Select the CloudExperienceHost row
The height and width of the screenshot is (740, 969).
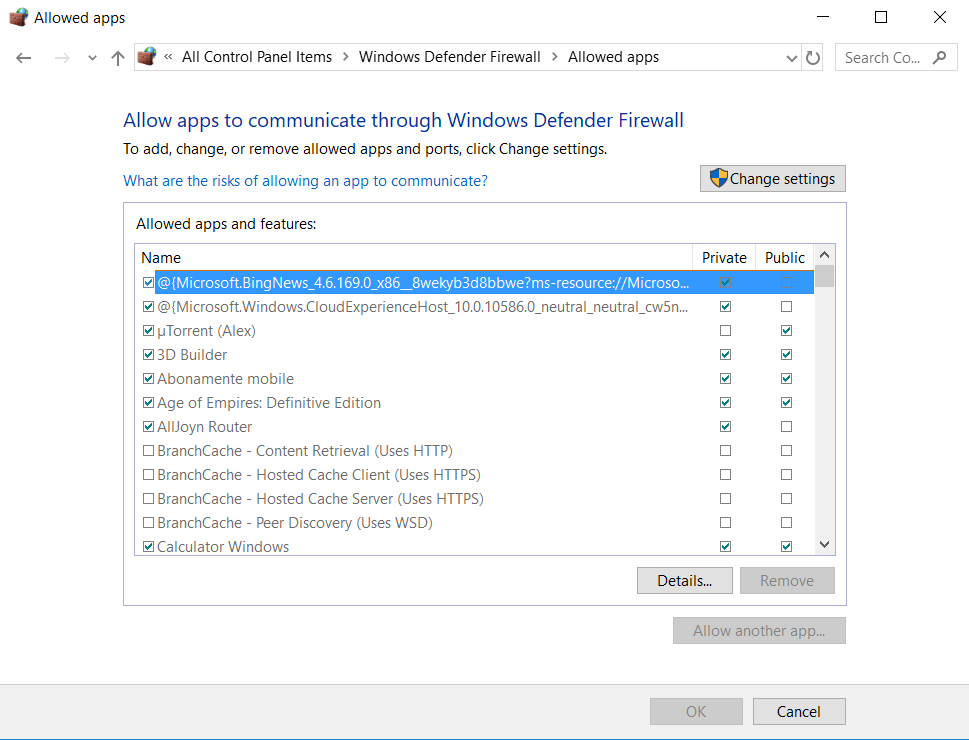[475, 307]
